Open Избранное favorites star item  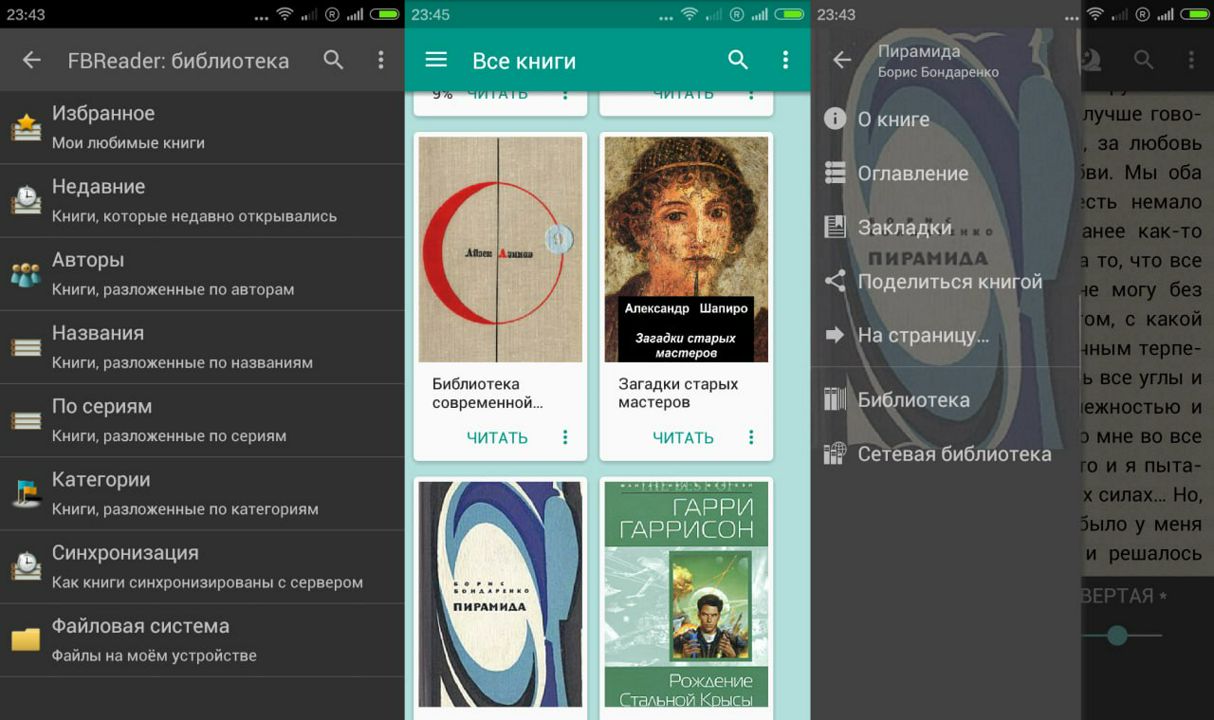tap(200, 127)
